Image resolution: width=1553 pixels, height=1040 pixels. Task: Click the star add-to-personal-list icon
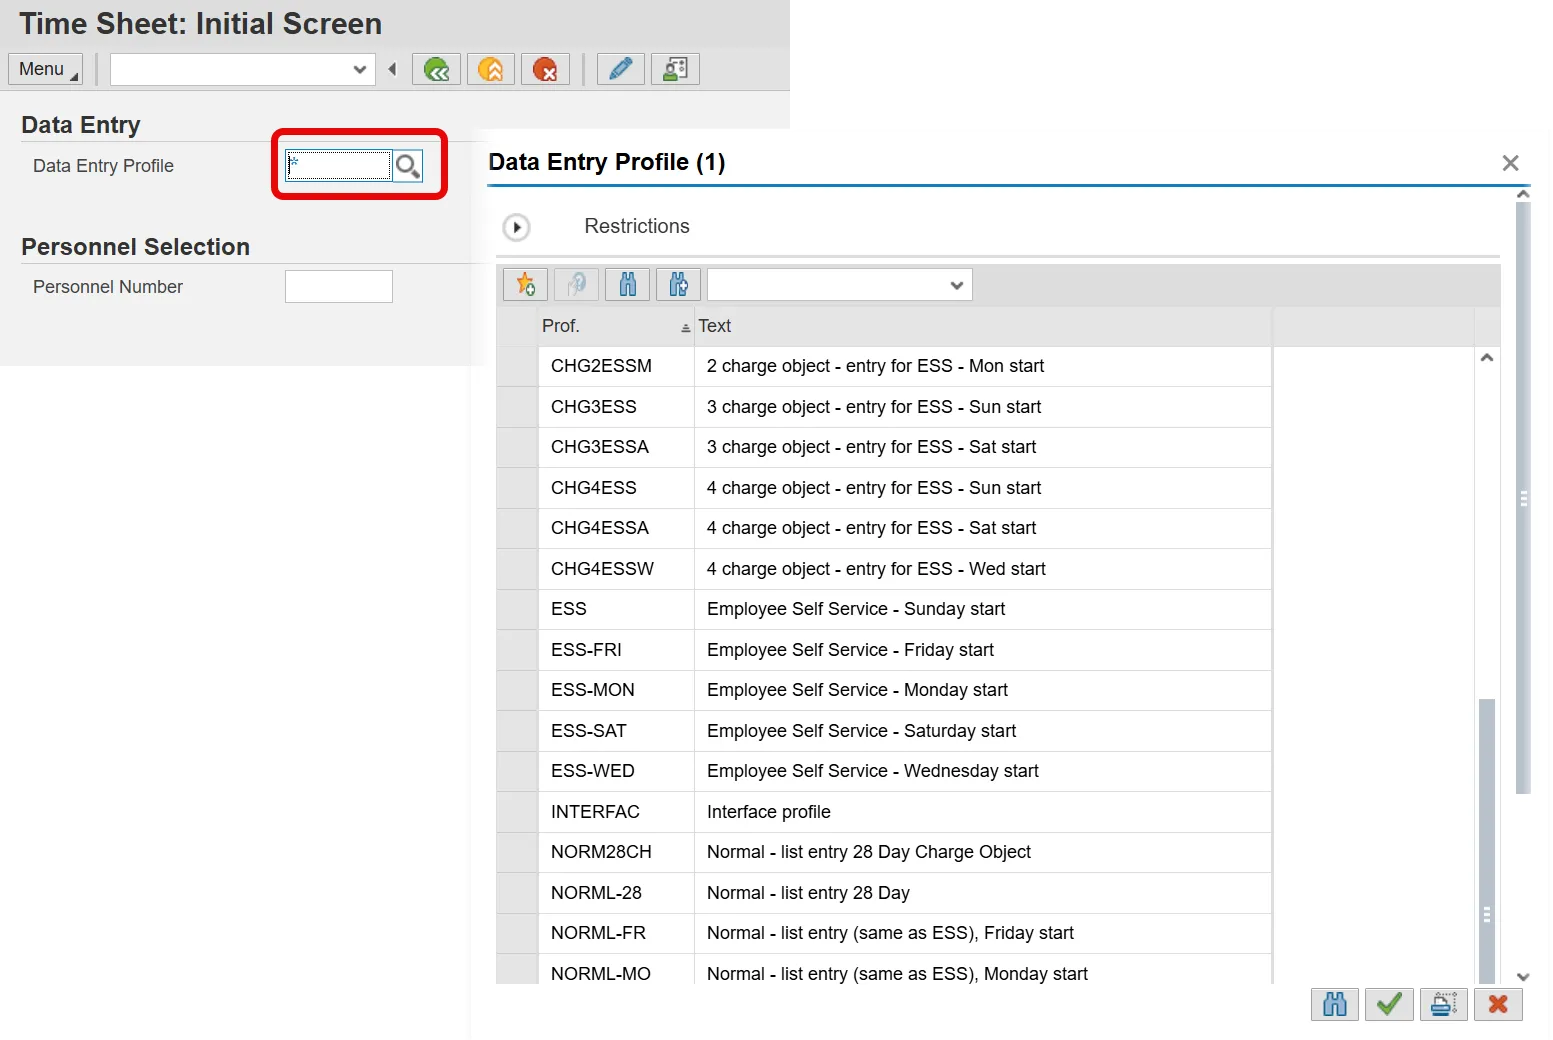pyautogui.click(x=525, y=285)
